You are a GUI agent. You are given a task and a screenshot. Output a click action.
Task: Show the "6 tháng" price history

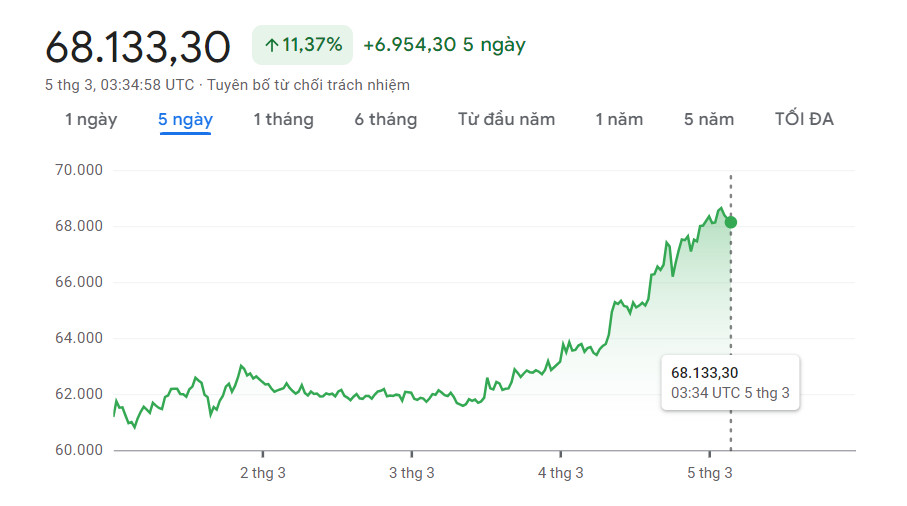(385, 119)
